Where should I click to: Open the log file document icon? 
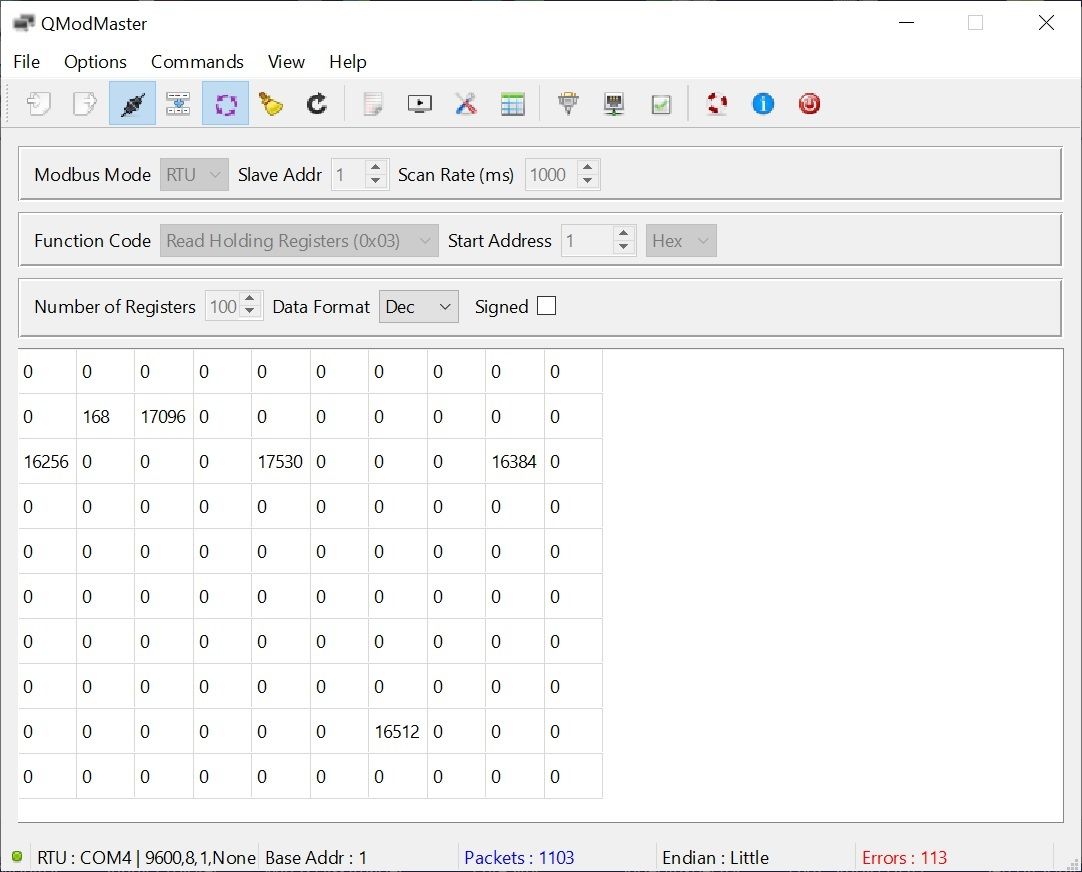coord(373,103)
